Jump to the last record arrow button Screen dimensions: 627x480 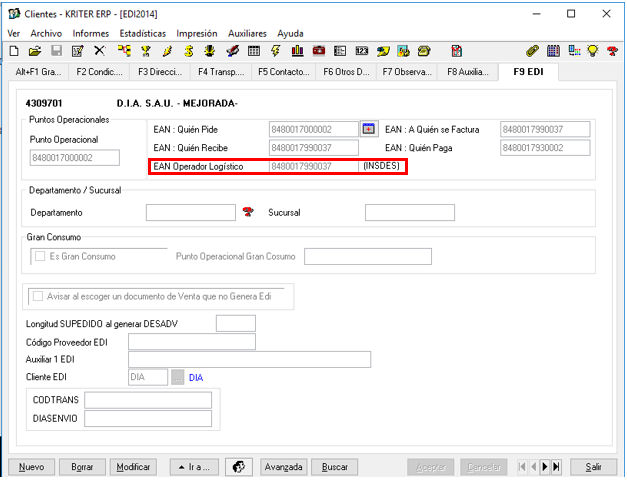coord(556,467)
